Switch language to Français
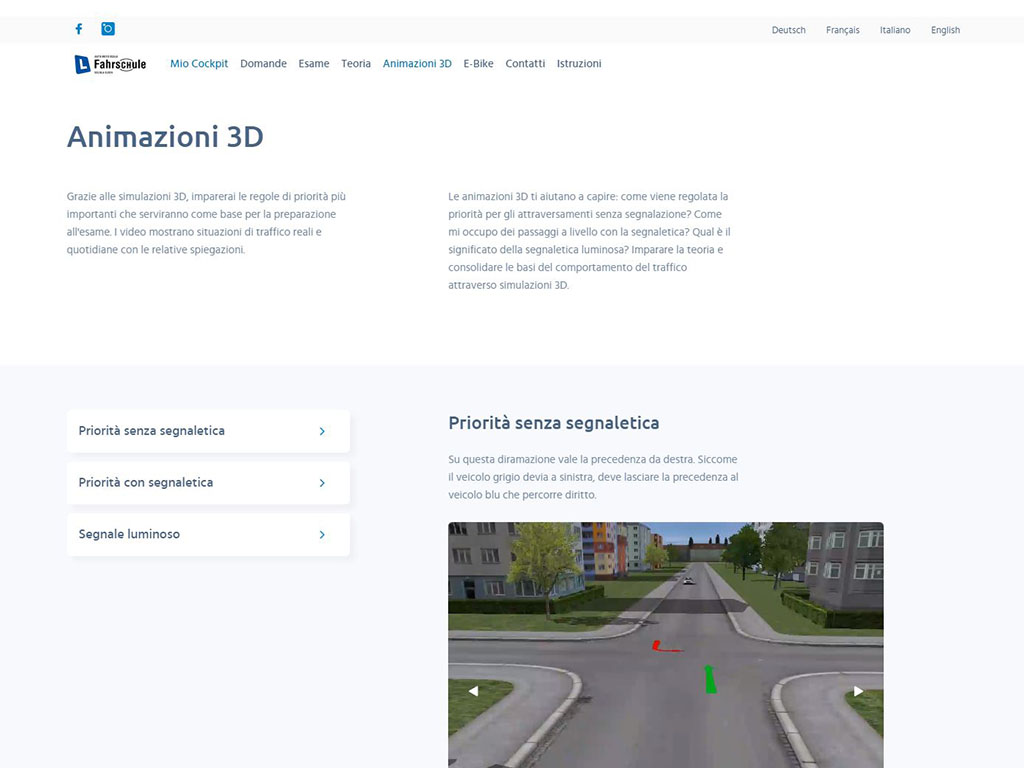The image size is (1024, 768). point(843,30)
